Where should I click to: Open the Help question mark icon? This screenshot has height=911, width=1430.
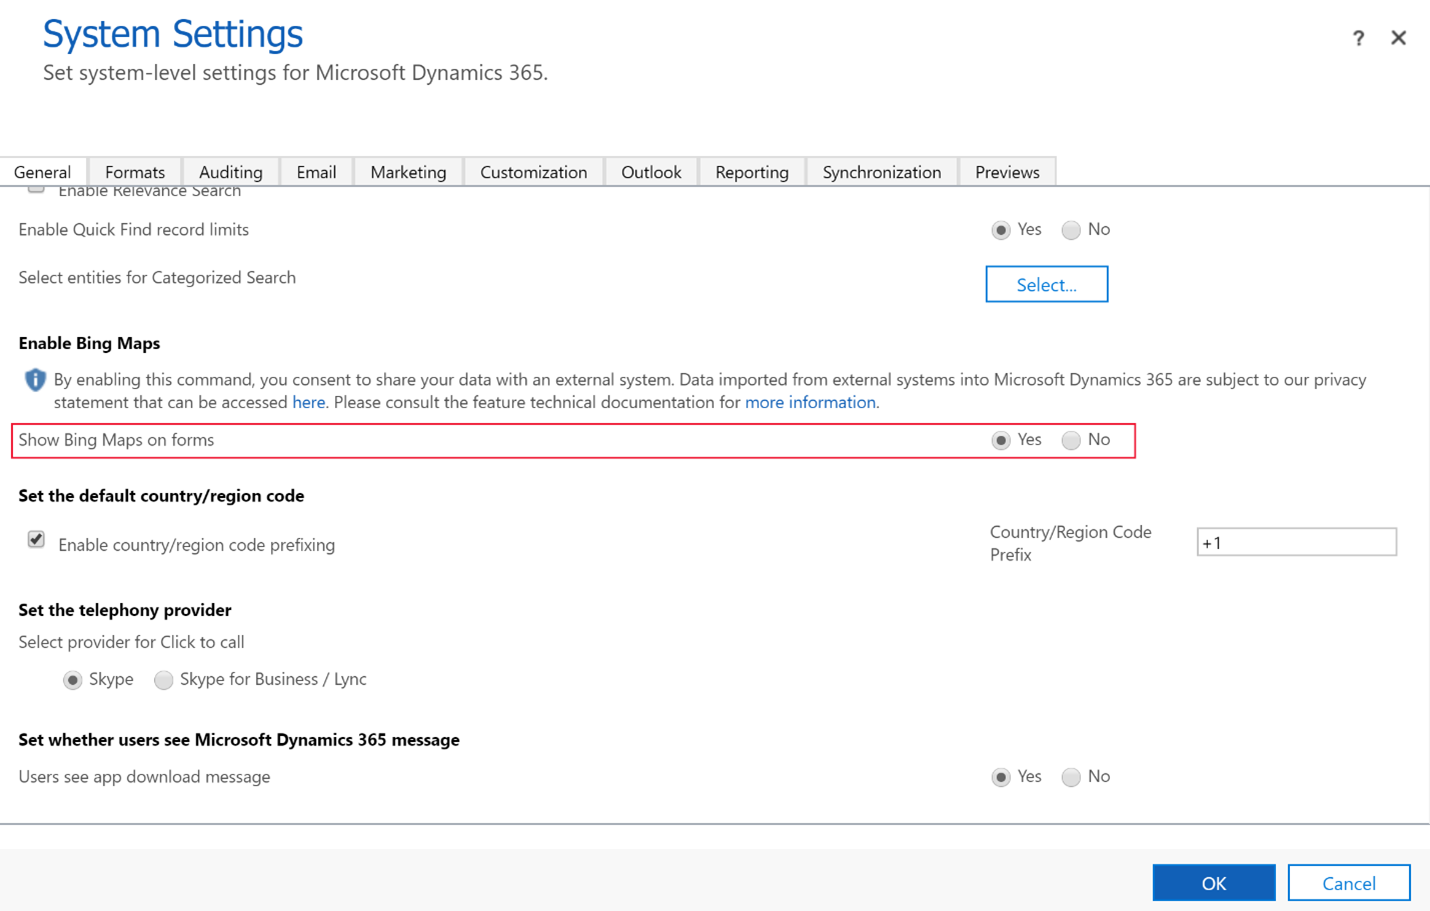(x=1358, y=38)
